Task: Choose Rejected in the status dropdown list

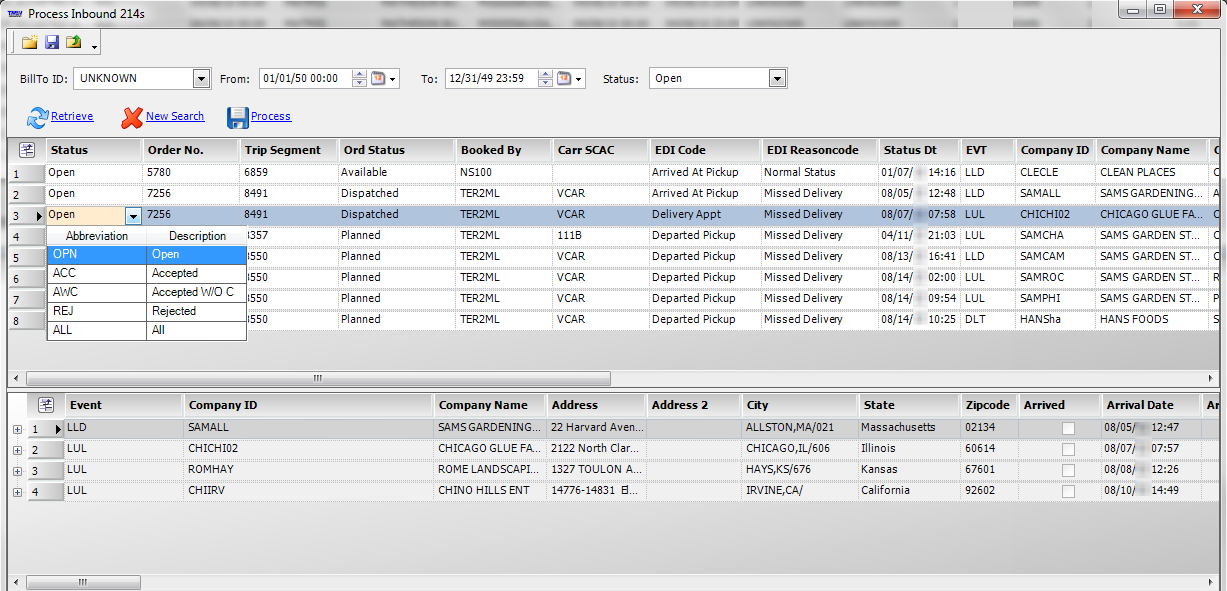Action: point(174,311)
